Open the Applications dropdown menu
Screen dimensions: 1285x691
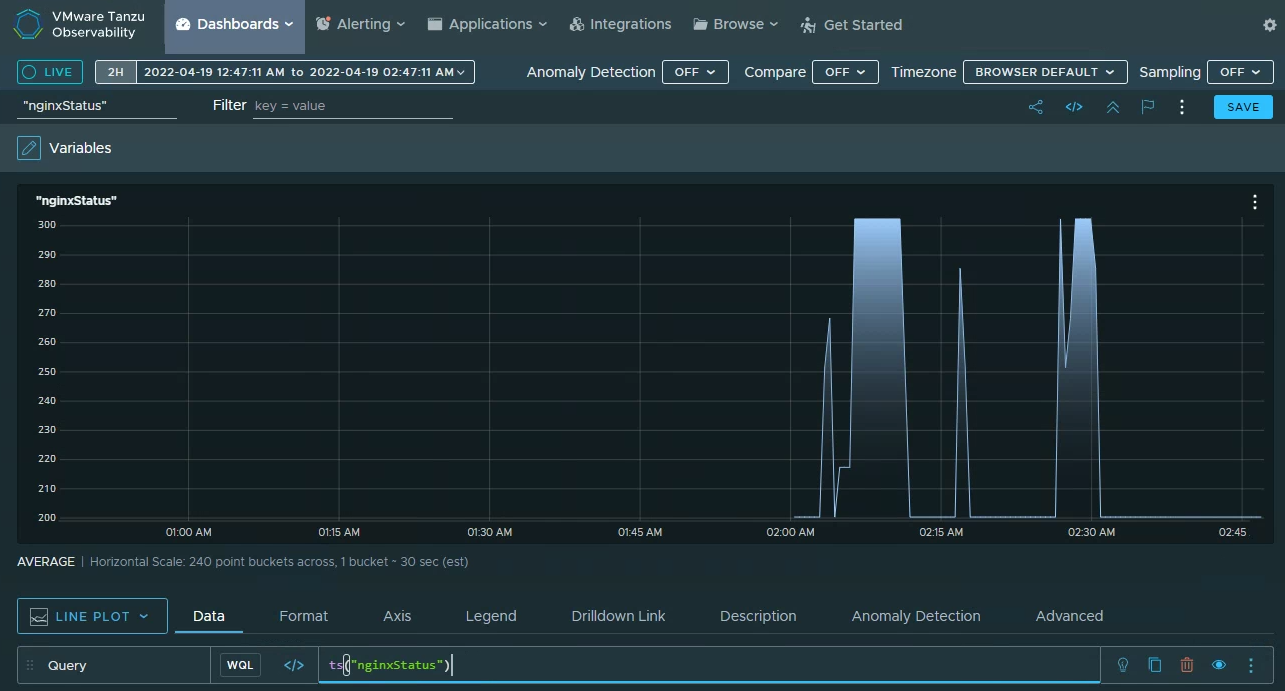coord(488,24)
